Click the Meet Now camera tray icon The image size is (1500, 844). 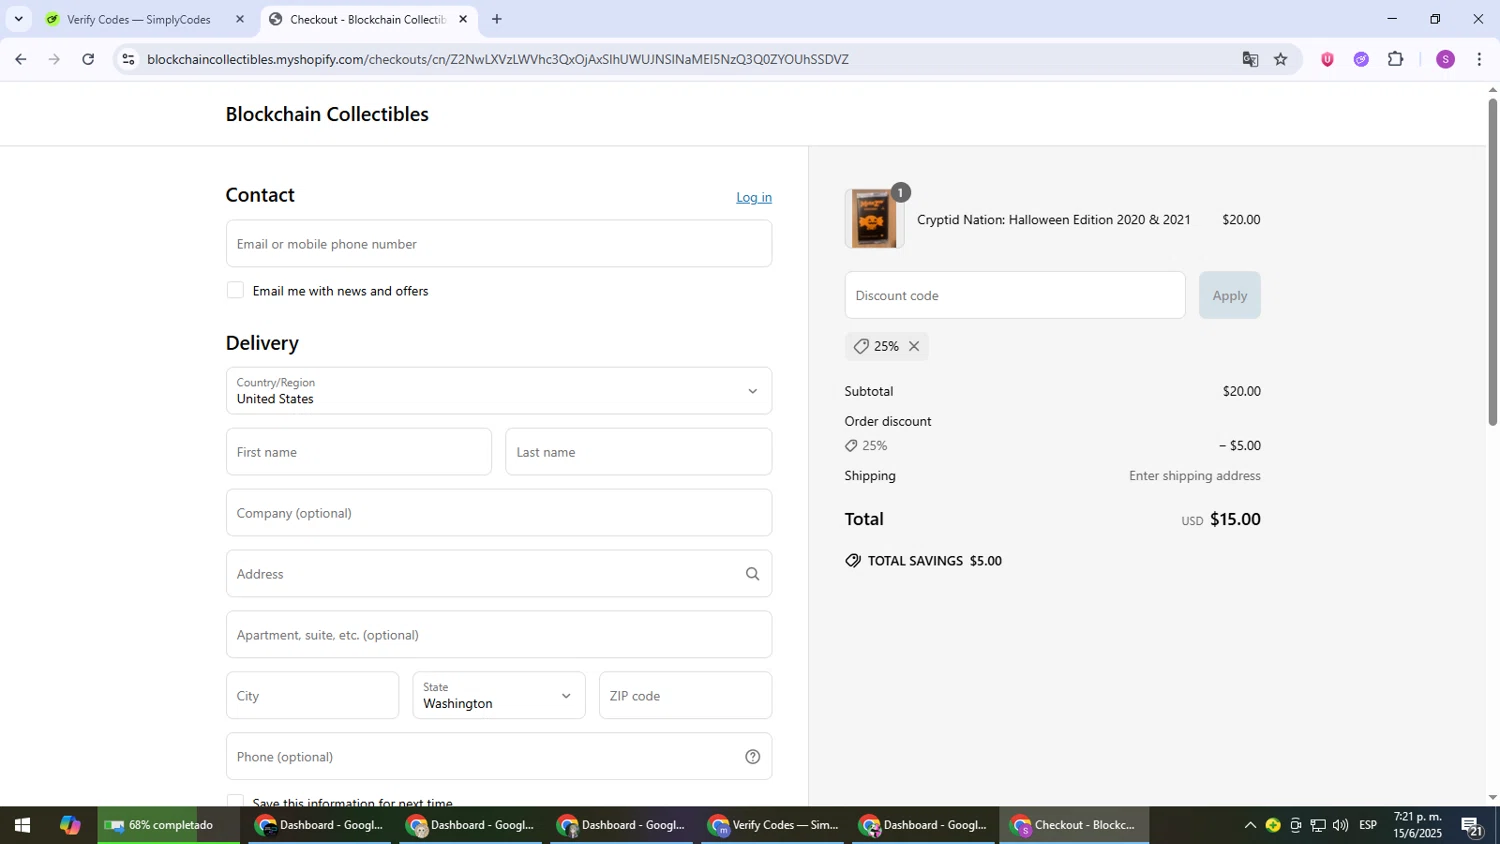1295,826
